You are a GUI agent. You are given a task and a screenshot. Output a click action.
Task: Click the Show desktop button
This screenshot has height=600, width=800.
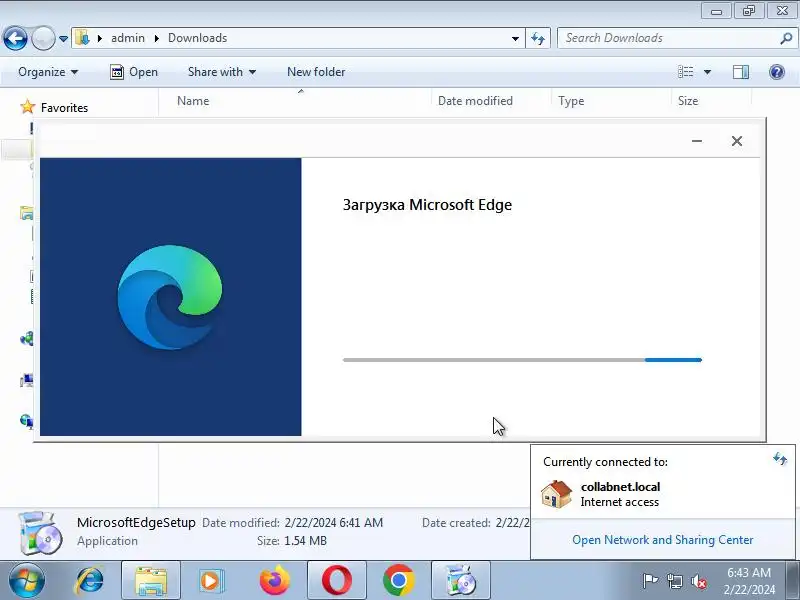tap(794, 581)
